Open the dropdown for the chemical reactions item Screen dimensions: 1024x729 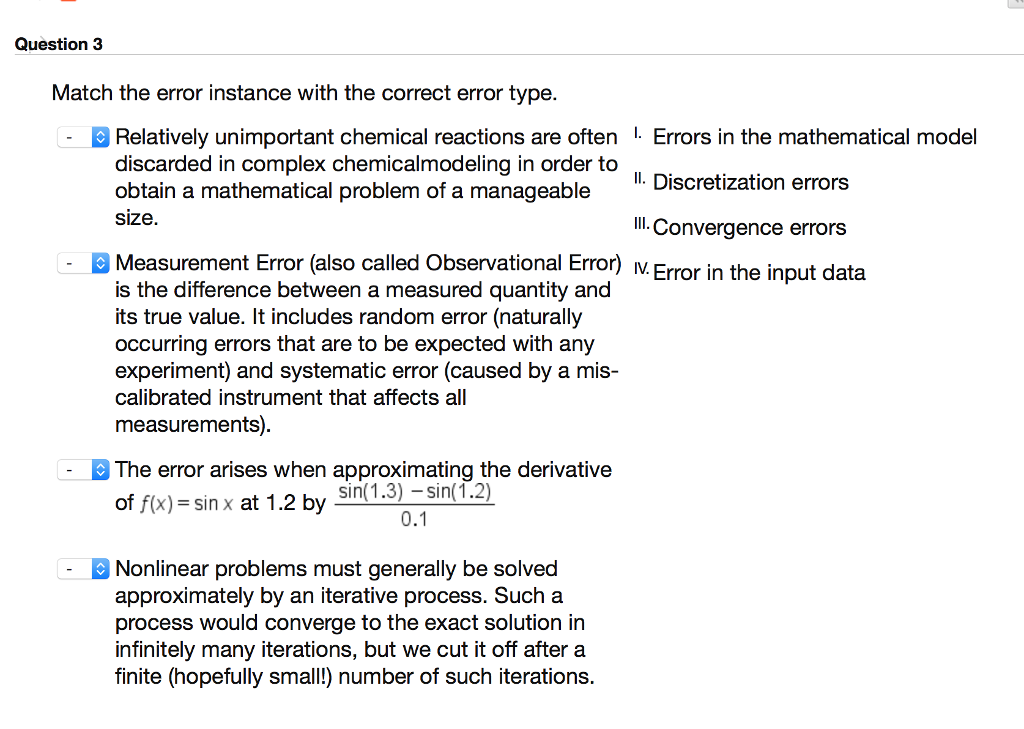84,136
